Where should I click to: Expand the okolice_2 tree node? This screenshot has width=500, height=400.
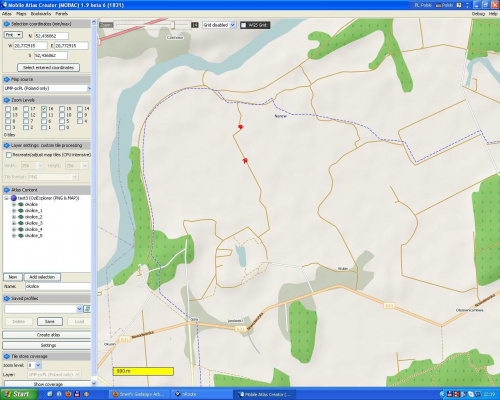coord(14,217)
